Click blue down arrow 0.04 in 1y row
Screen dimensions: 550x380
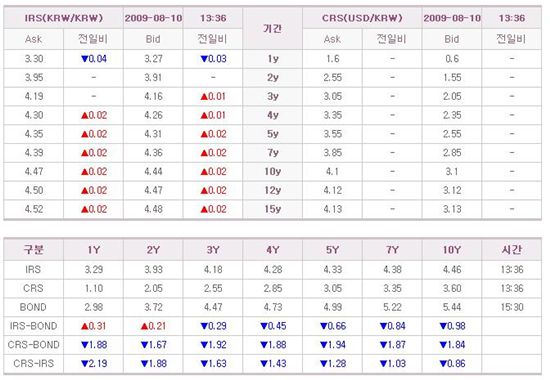coord(94,59)
